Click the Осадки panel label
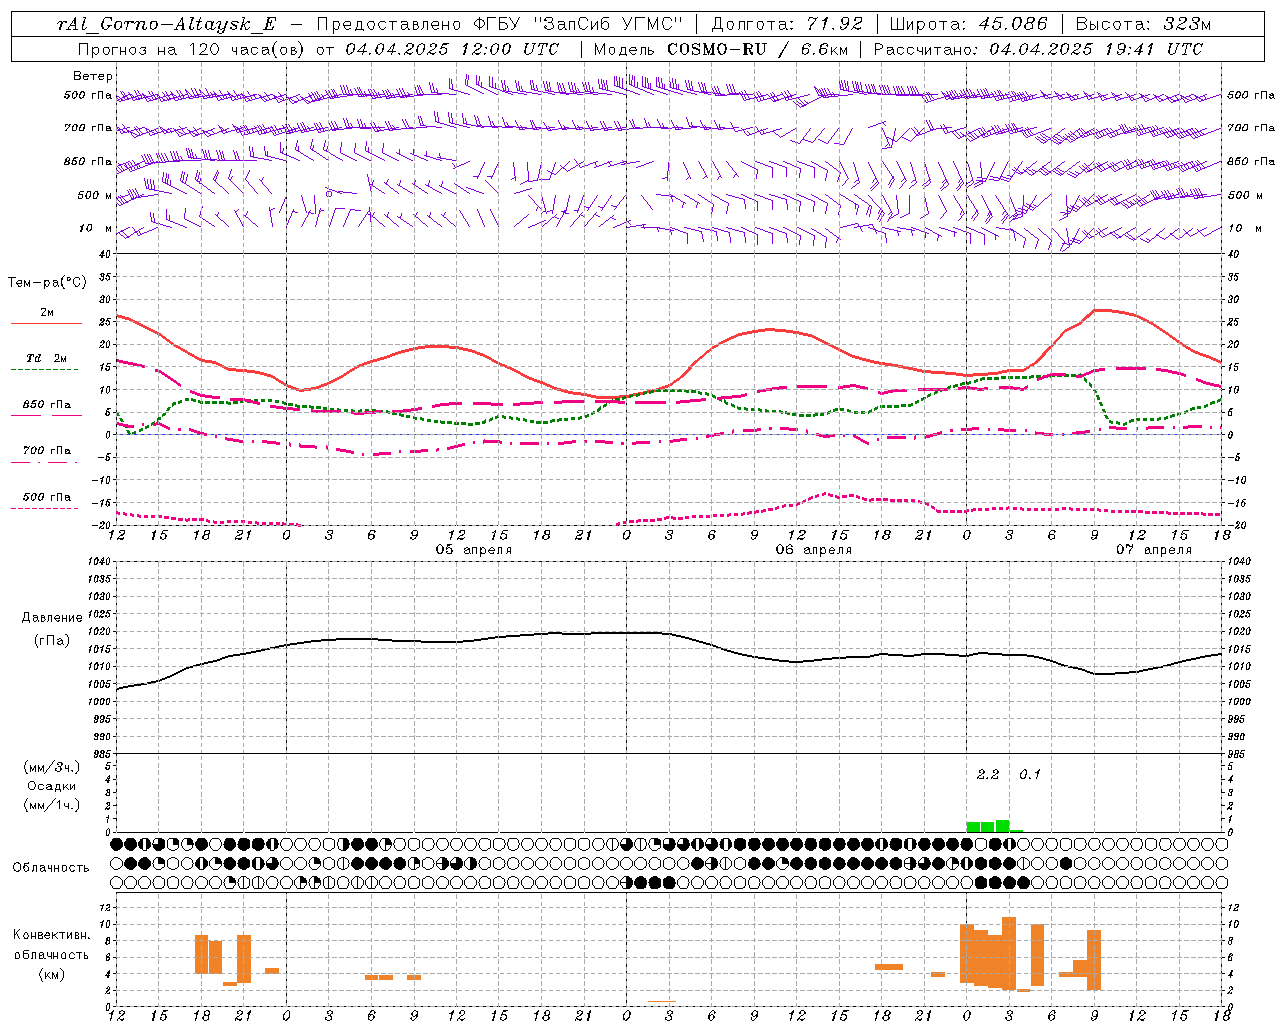Viewport: 1280px width, 1024px height. click(52, 786)
